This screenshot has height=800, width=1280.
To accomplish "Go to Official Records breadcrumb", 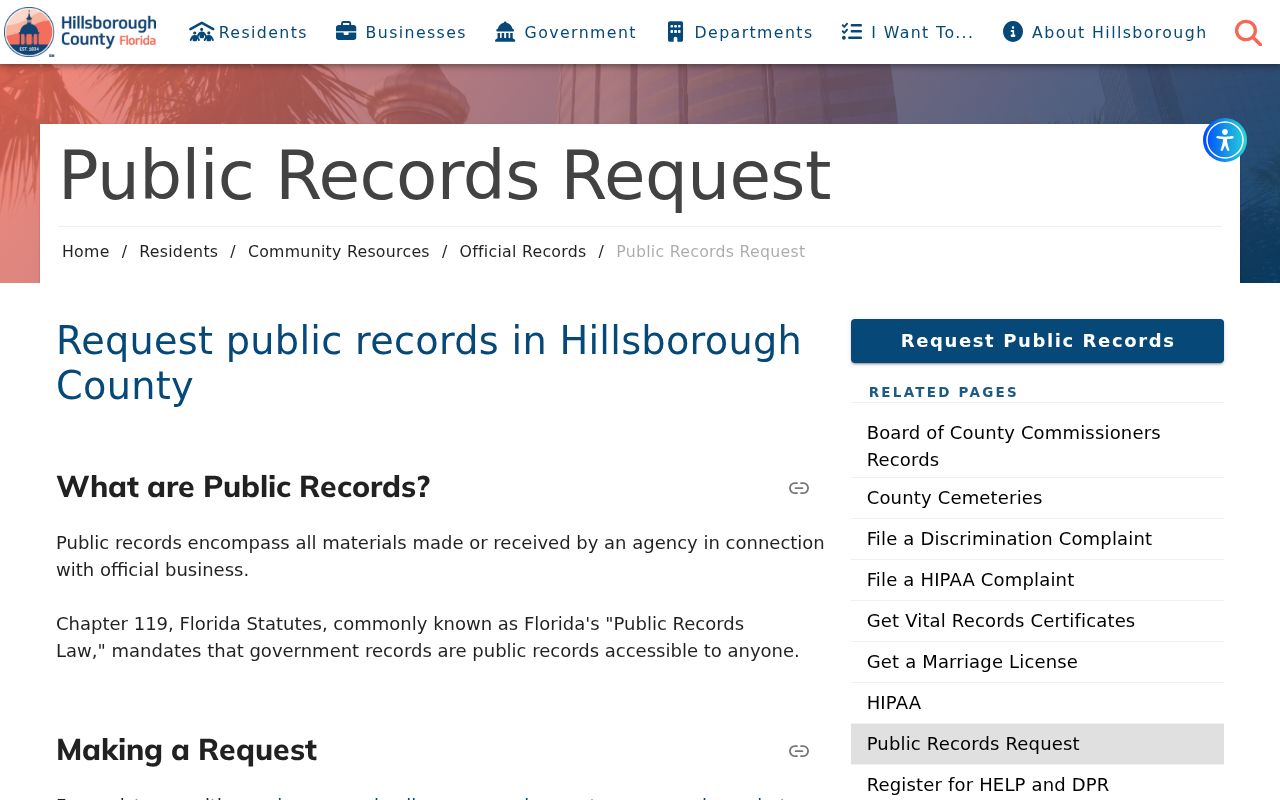I will point(522,252).
